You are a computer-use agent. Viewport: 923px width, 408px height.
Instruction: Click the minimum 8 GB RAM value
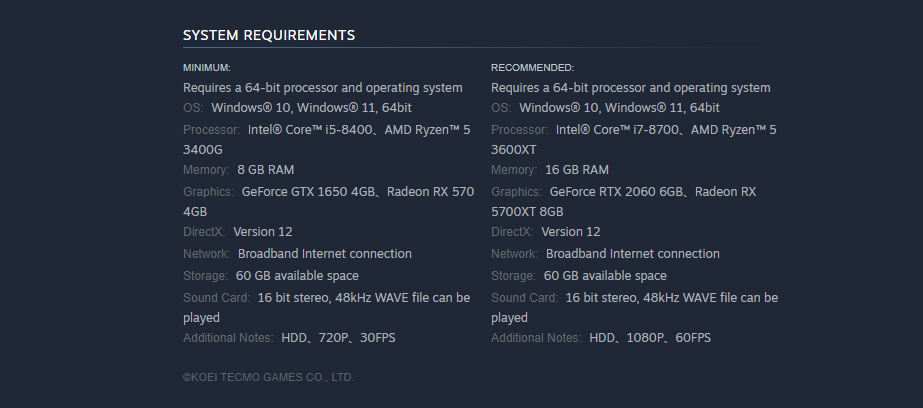(x=265, y=170)
